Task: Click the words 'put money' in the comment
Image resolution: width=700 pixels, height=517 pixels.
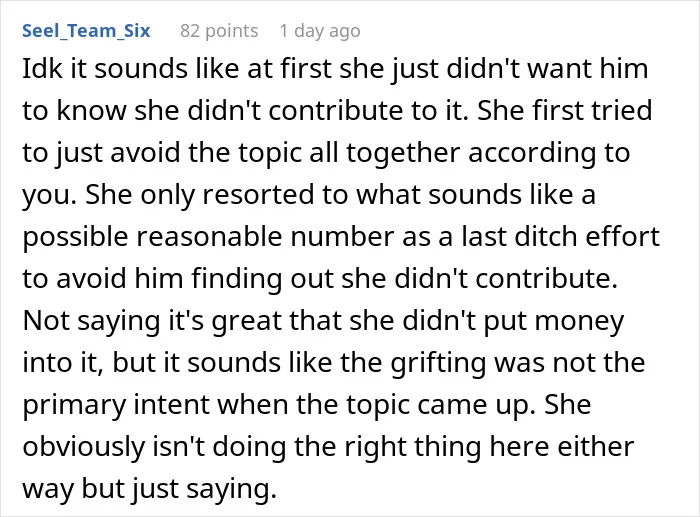Action: pos(554,321)
